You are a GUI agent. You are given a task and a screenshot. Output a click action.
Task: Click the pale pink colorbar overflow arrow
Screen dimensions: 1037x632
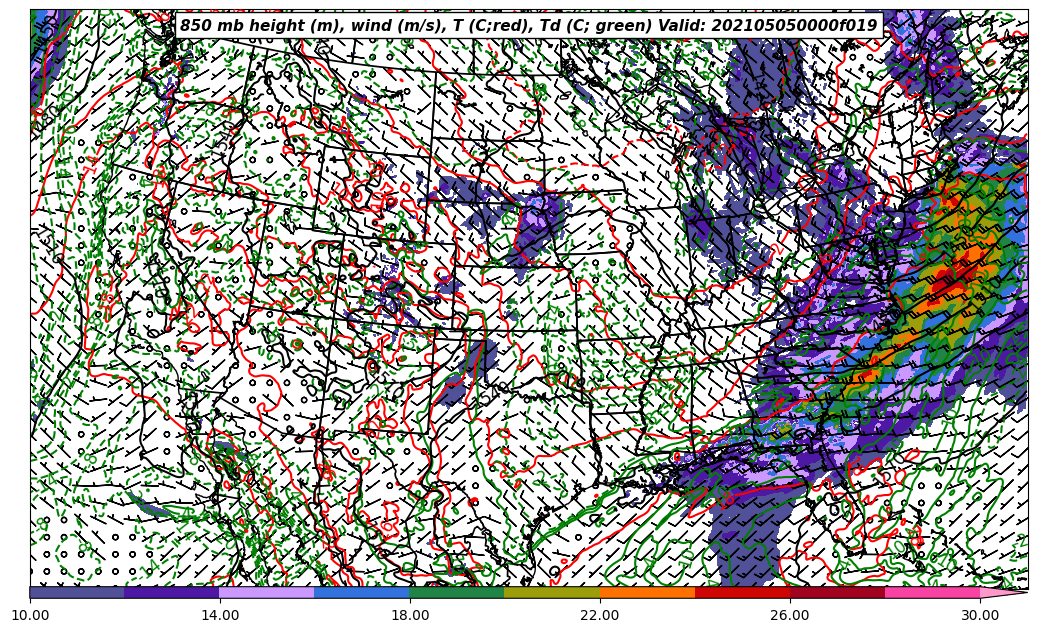[1003, 592]
